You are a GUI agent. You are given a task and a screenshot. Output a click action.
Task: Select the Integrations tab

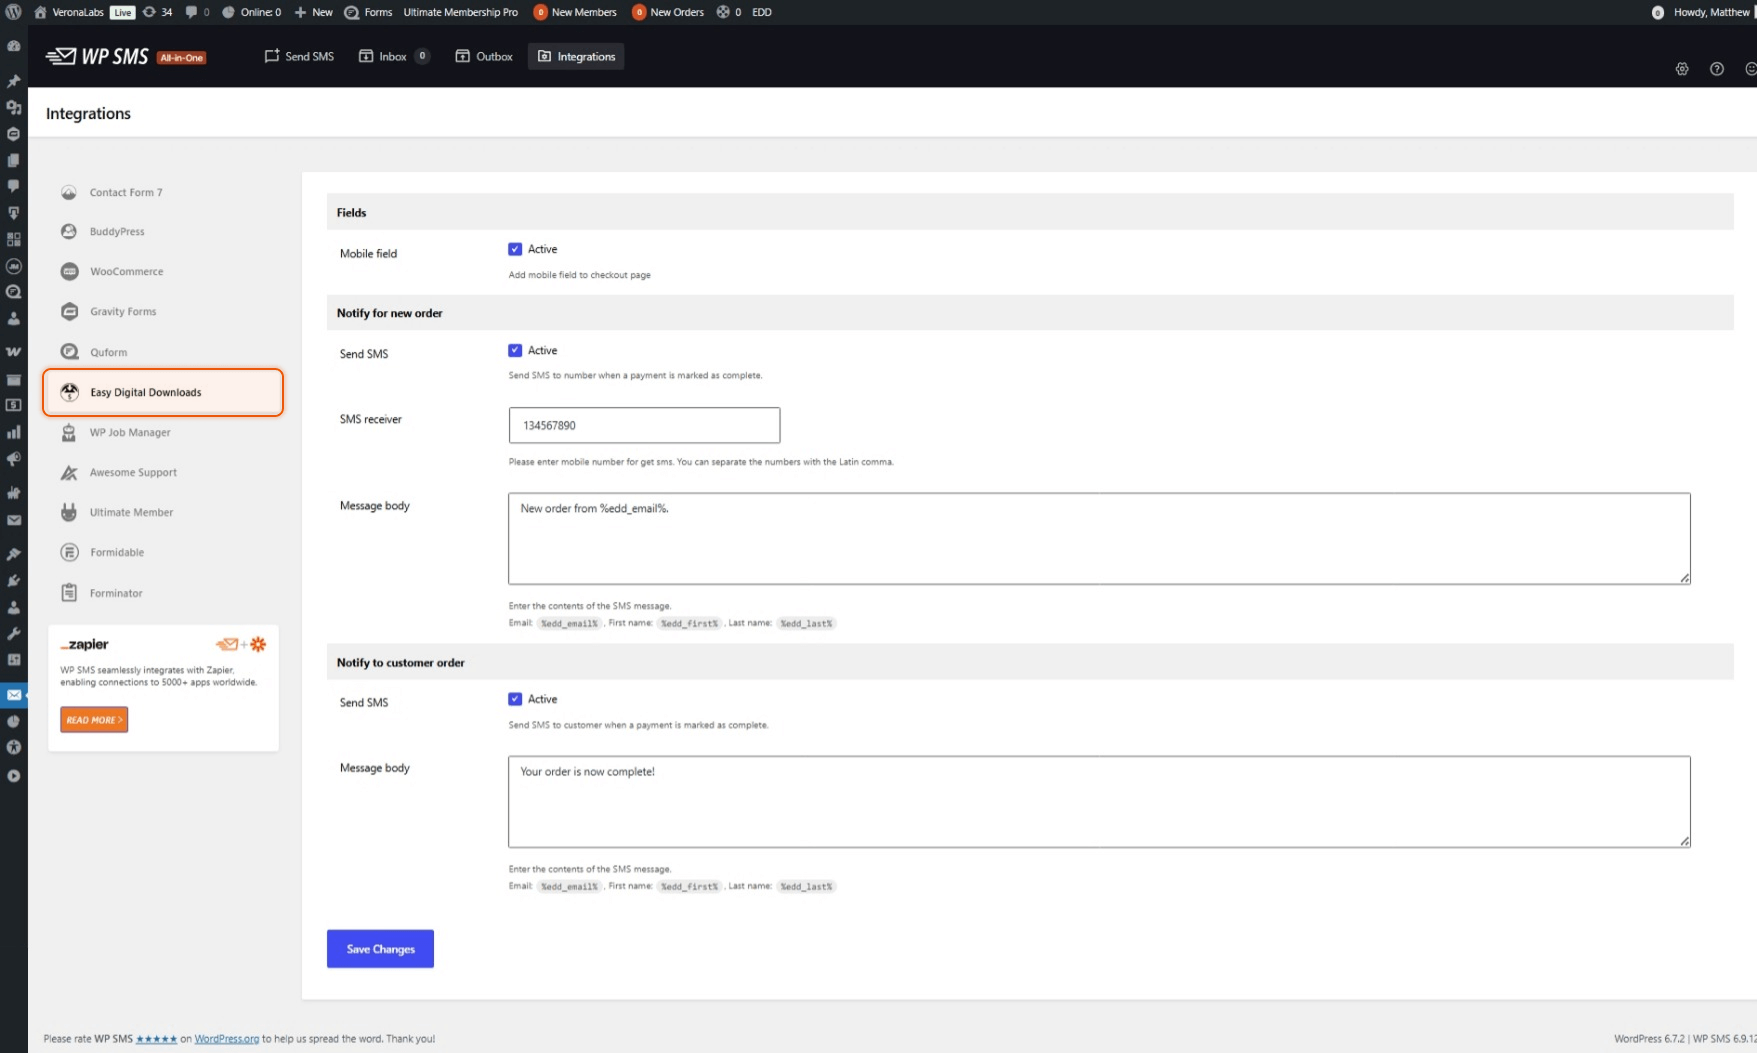tap(576, 57)
